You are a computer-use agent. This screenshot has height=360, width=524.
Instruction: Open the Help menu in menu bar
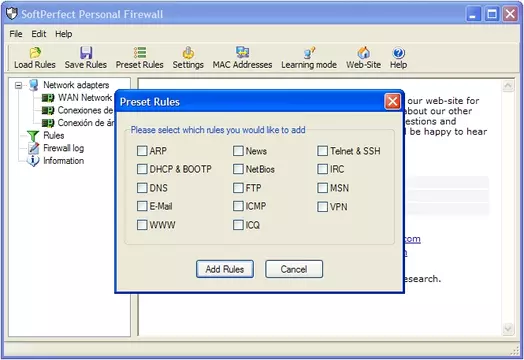(x=63, y=34)
